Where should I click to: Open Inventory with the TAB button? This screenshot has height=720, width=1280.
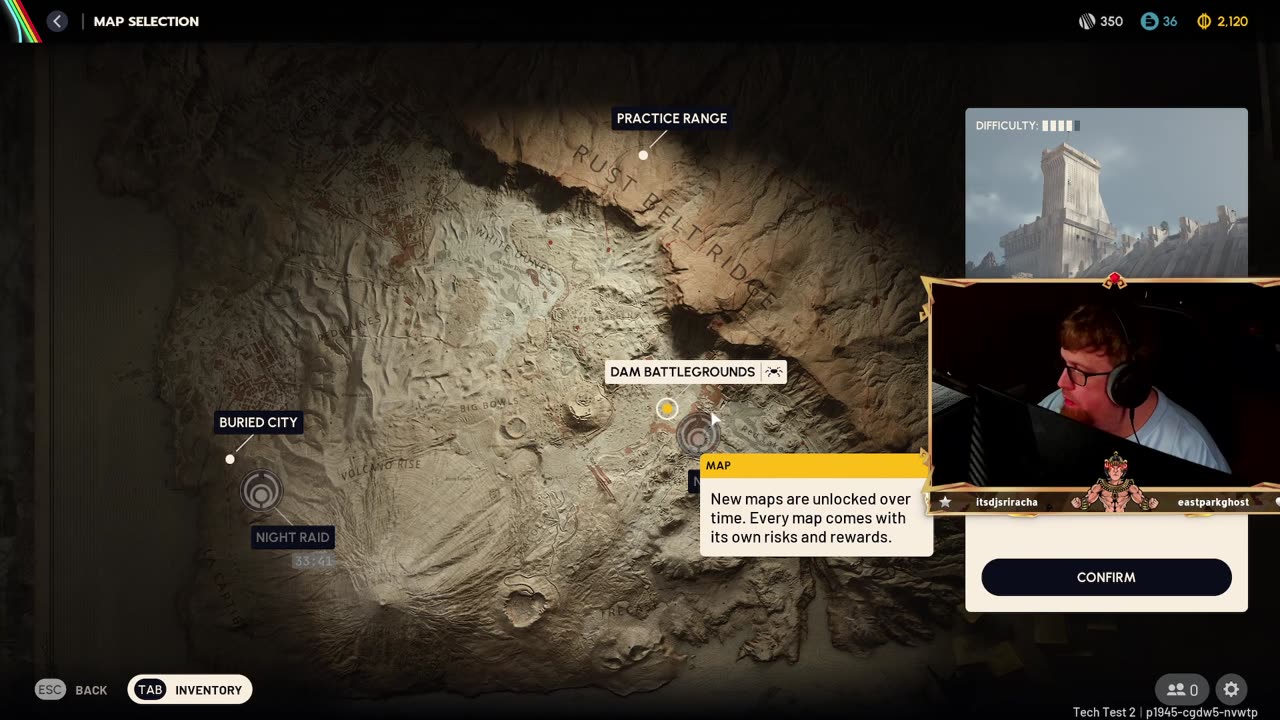click(x=190, y=690)
